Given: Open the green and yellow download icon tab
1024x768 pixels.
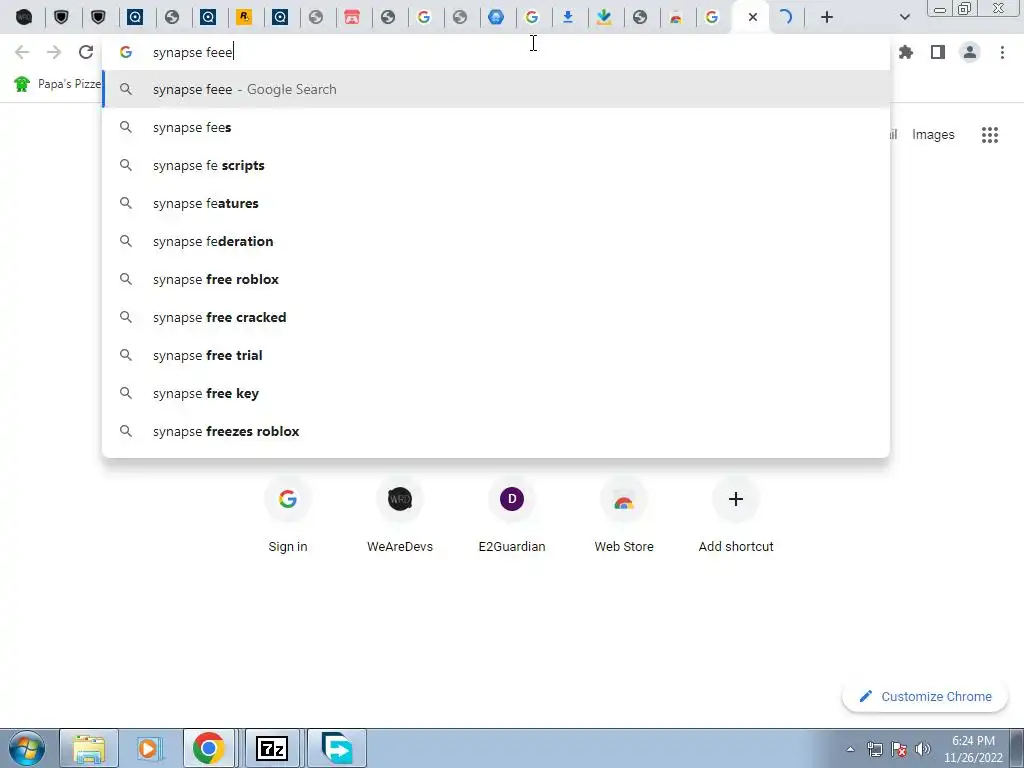Looking at the screenshot, I should tap(604, 17).
